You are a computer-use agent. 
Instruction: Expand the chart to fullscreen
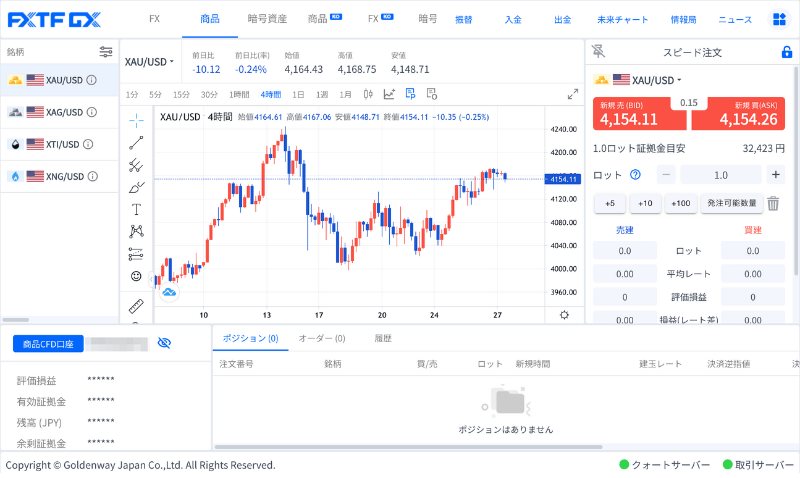[573, 94]
